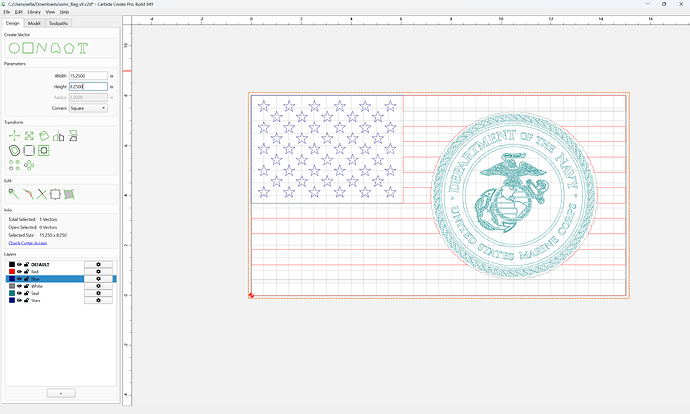Screen dimensions: 690x414
Task: Select the Circle create vector tool
Action: (14, 48)
